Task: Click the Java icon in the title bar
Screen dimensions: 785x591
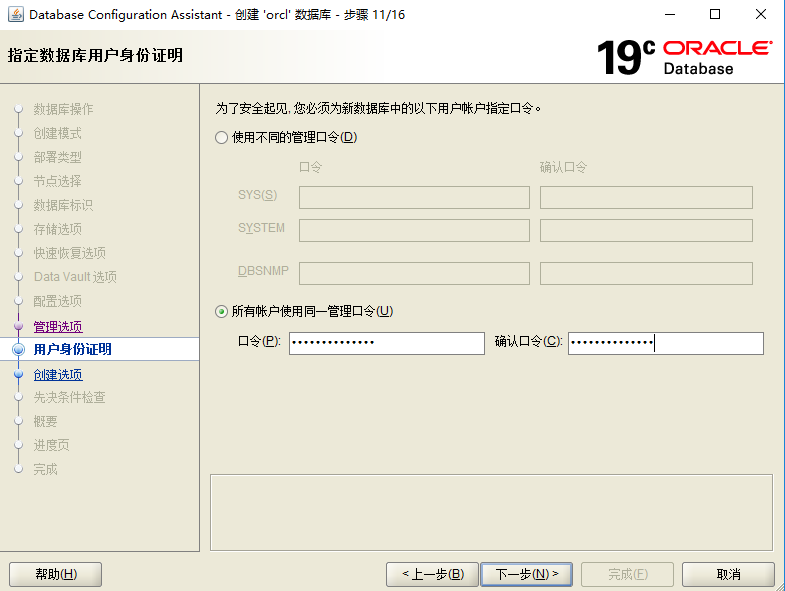Action: pos(15,15)
